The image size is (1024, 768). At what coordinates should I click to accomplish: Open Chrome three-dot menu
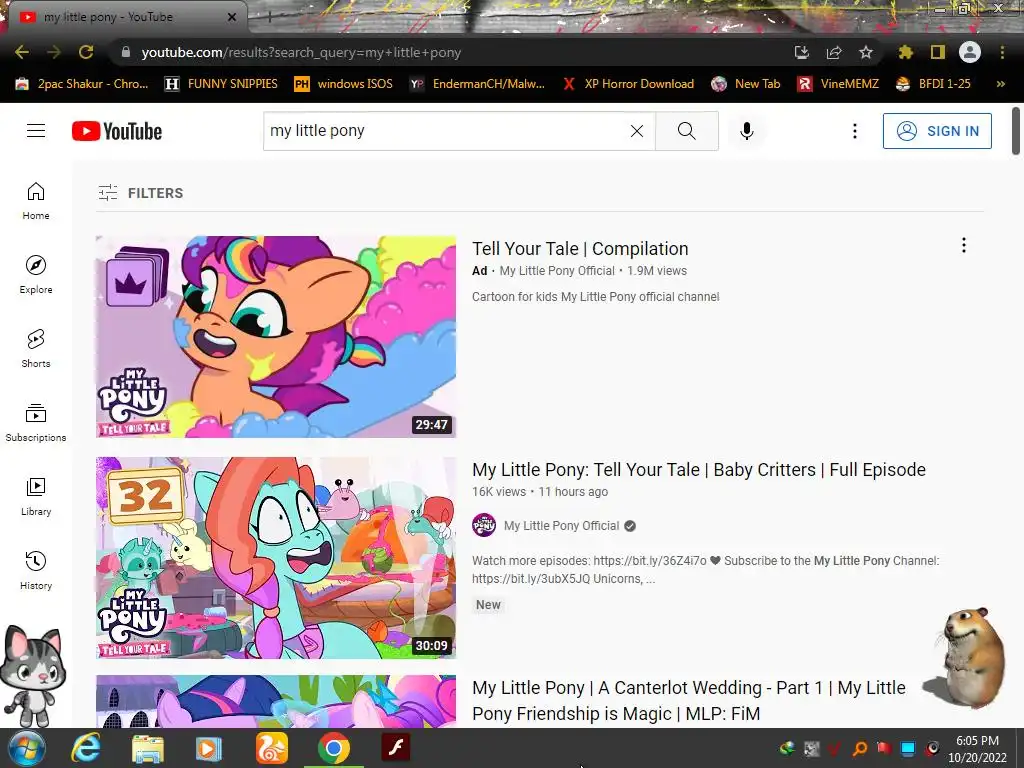coord(1002,52)
